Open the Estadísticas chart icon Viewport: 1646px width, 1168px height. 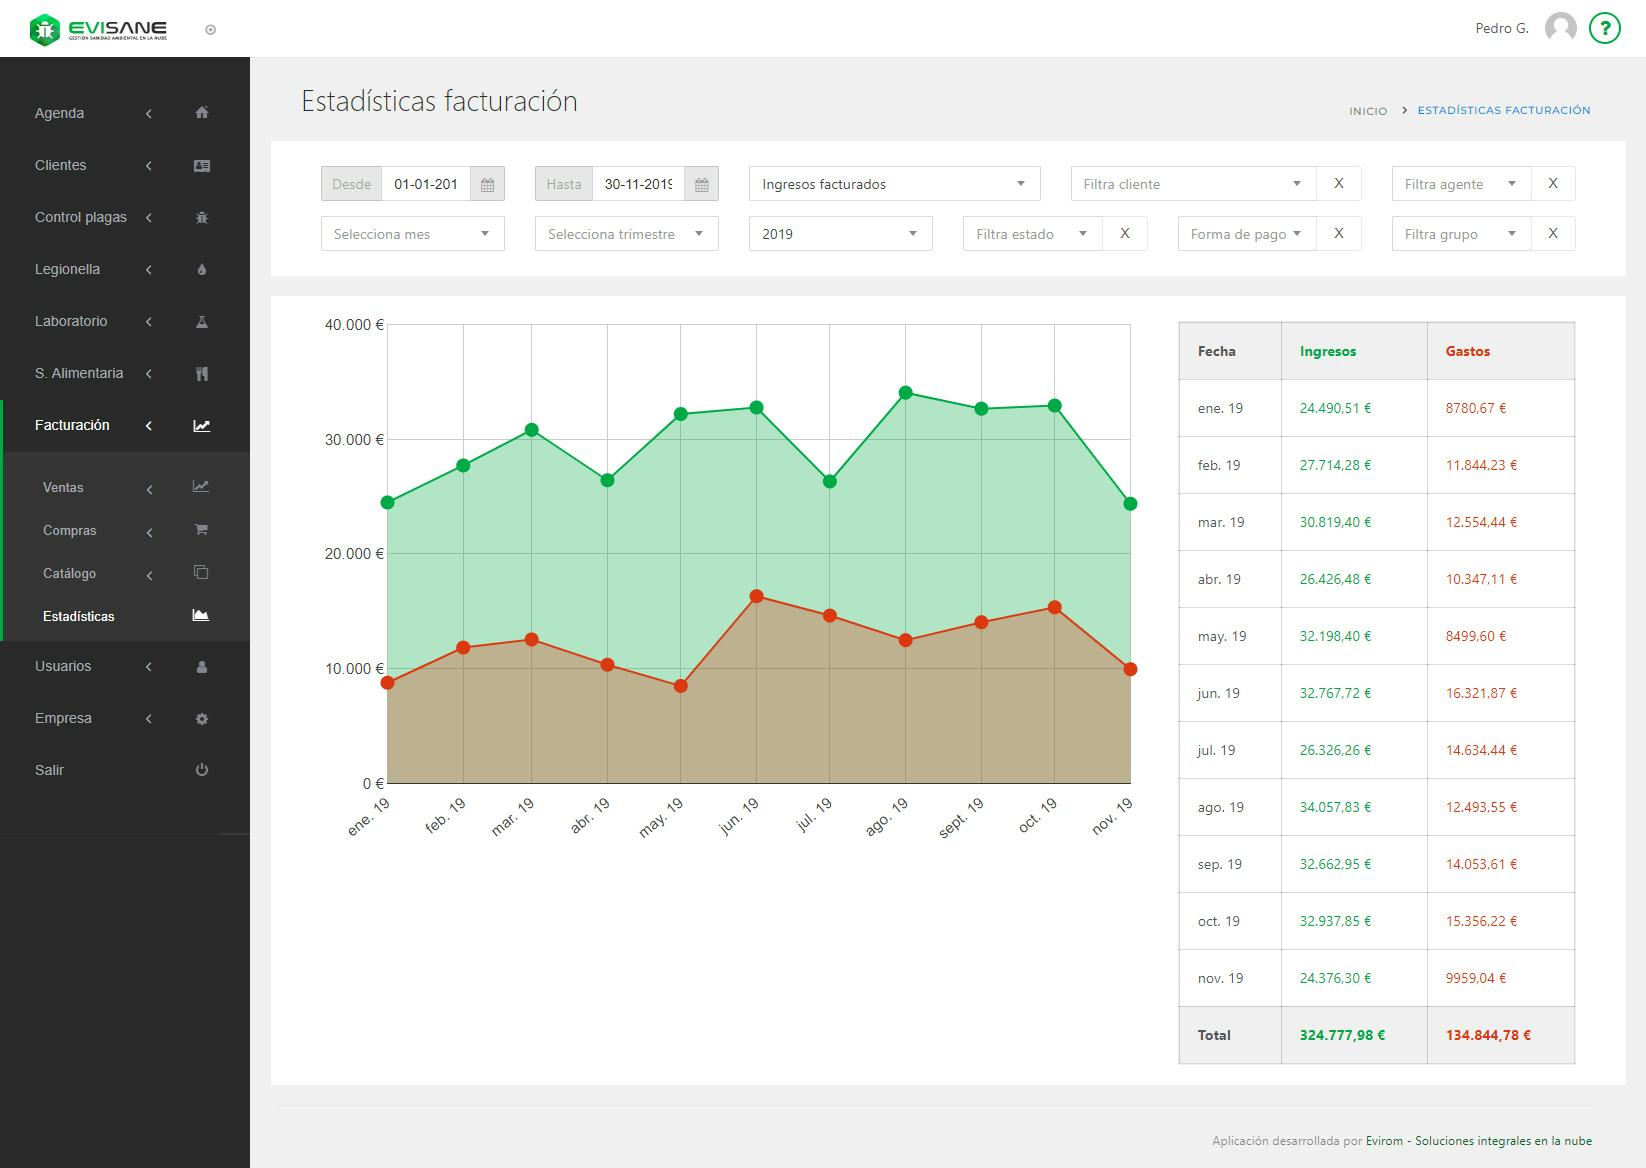202,615
